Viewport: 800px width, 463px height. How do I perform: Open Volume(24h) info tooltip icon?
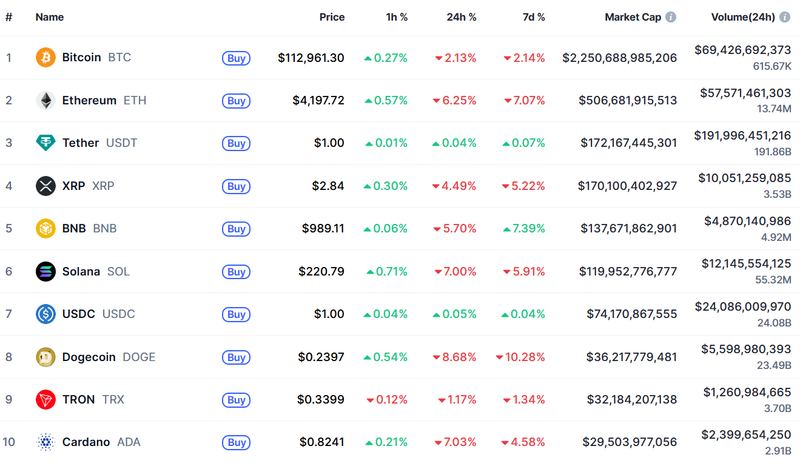coord(785,18)
